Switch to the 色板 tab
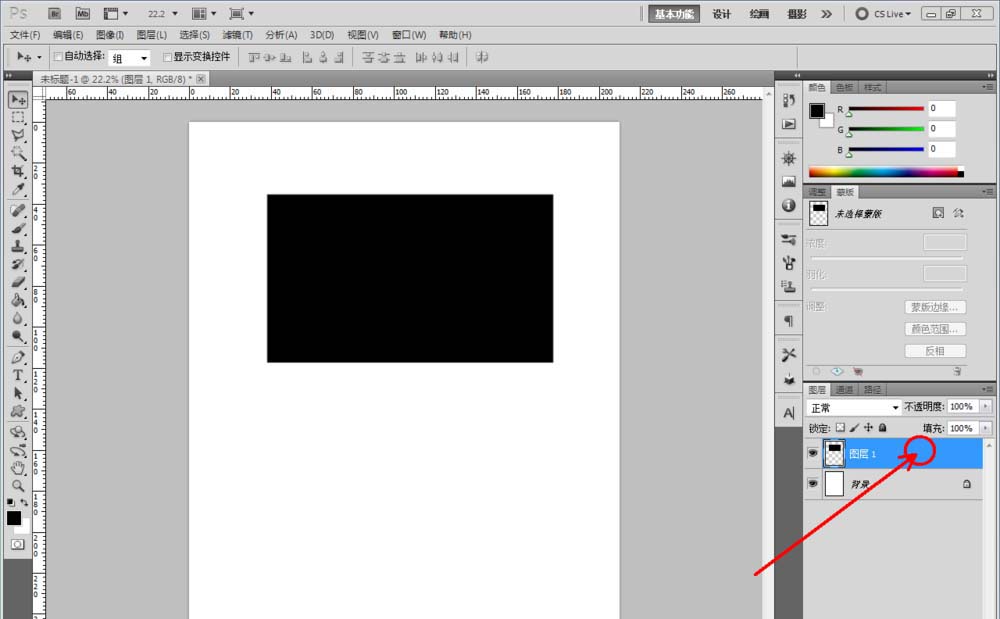The height and width of the screenshot is (619, 1000). tap(844, 87)
